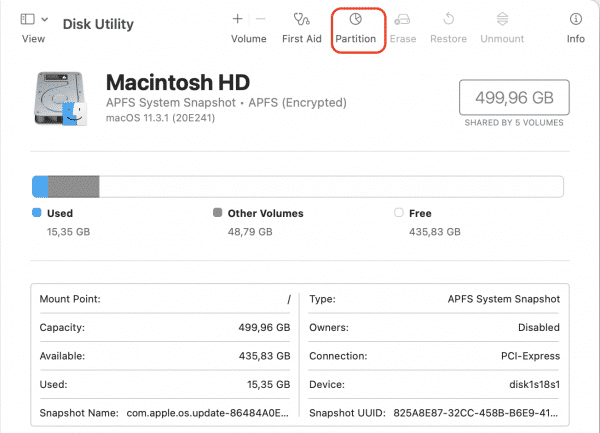Click the macOS 11.3.1 (20E241) version text
The image size is (600, 433).
[160, 118]
